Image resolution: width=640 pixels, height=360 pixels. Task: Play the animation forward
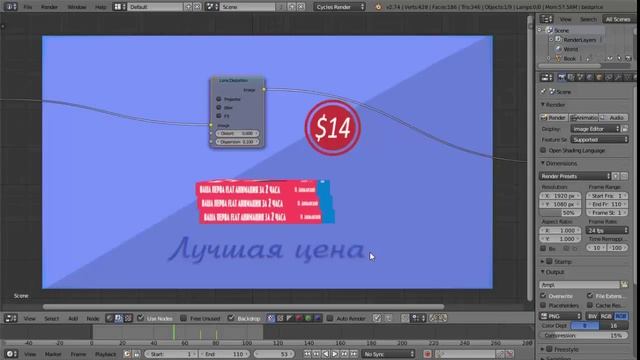335,354
